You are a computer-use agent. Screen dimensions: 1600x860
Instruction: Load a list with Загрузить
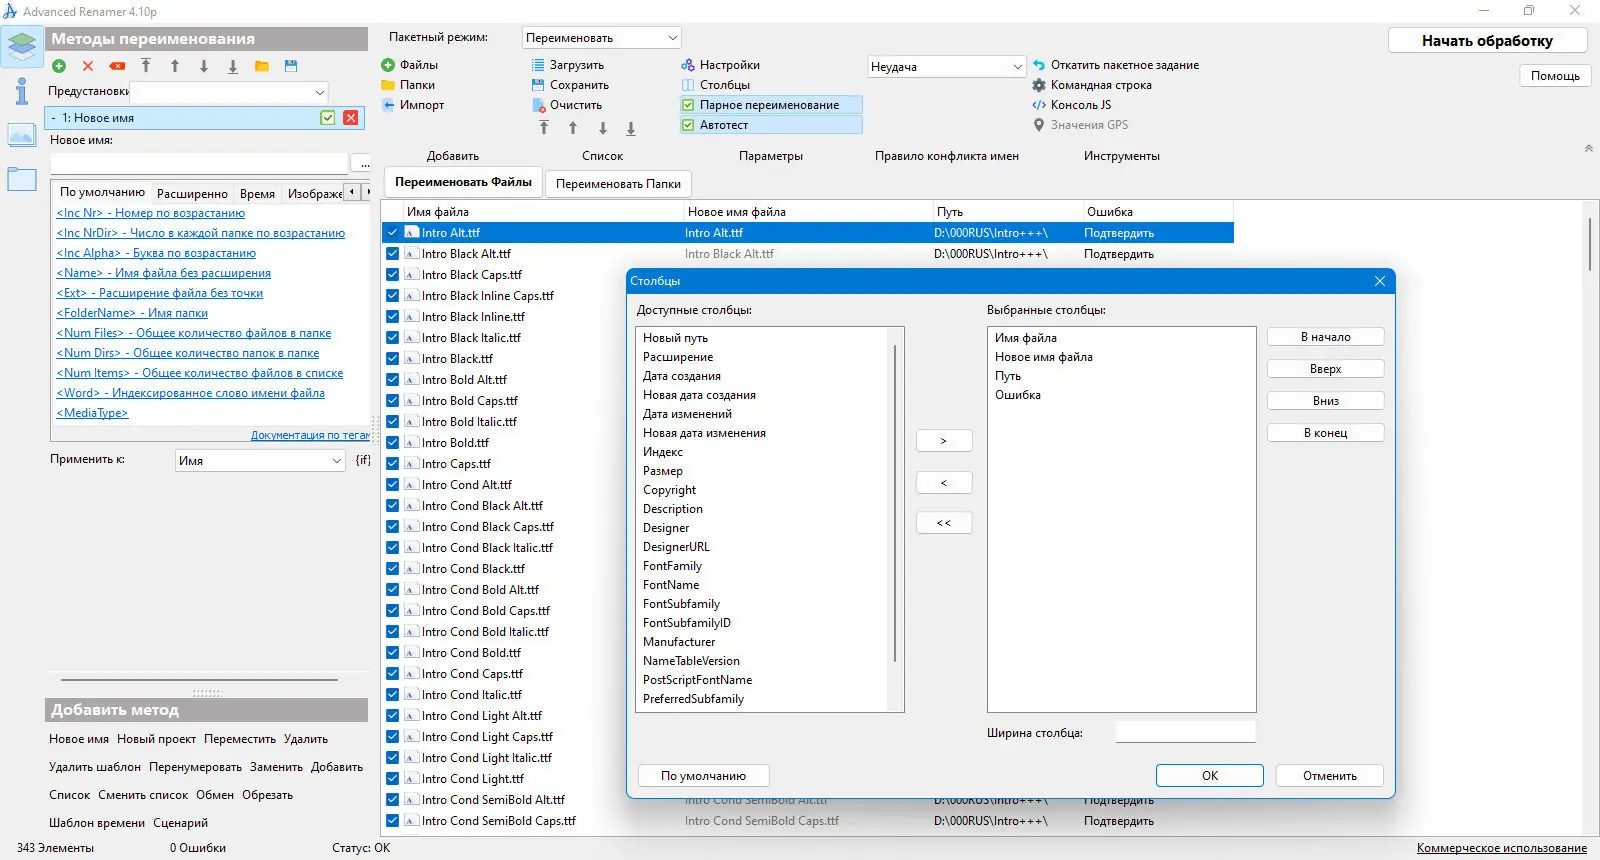click(568, 65)
